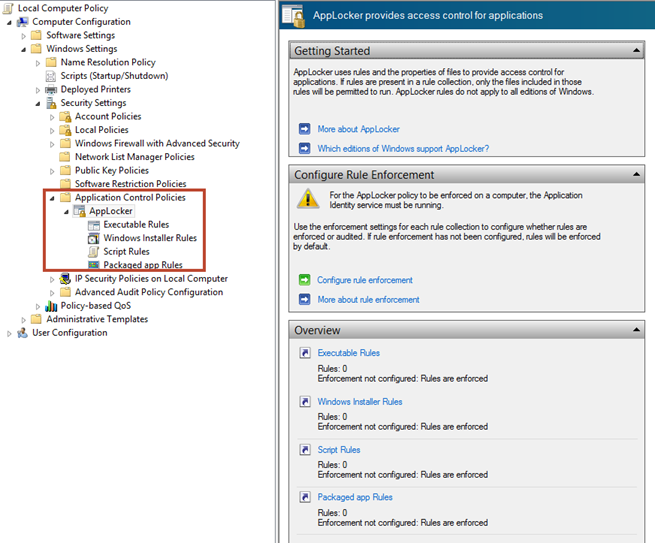Click the Windows Installer Rules tree icon

pos(94,238)
